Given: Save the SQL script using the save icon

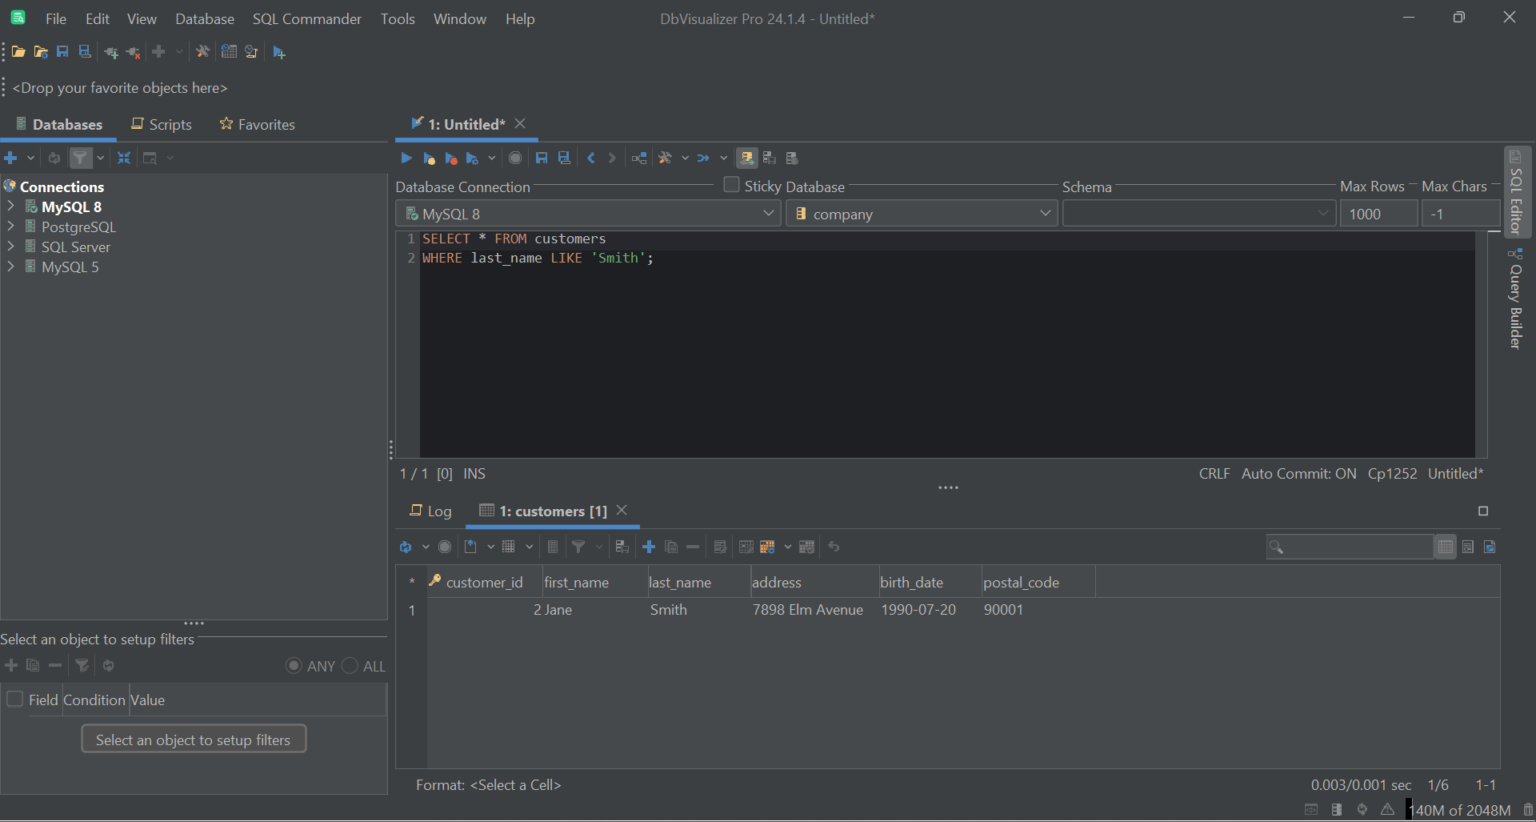Looking at the screenshot, I should [541, 157].
